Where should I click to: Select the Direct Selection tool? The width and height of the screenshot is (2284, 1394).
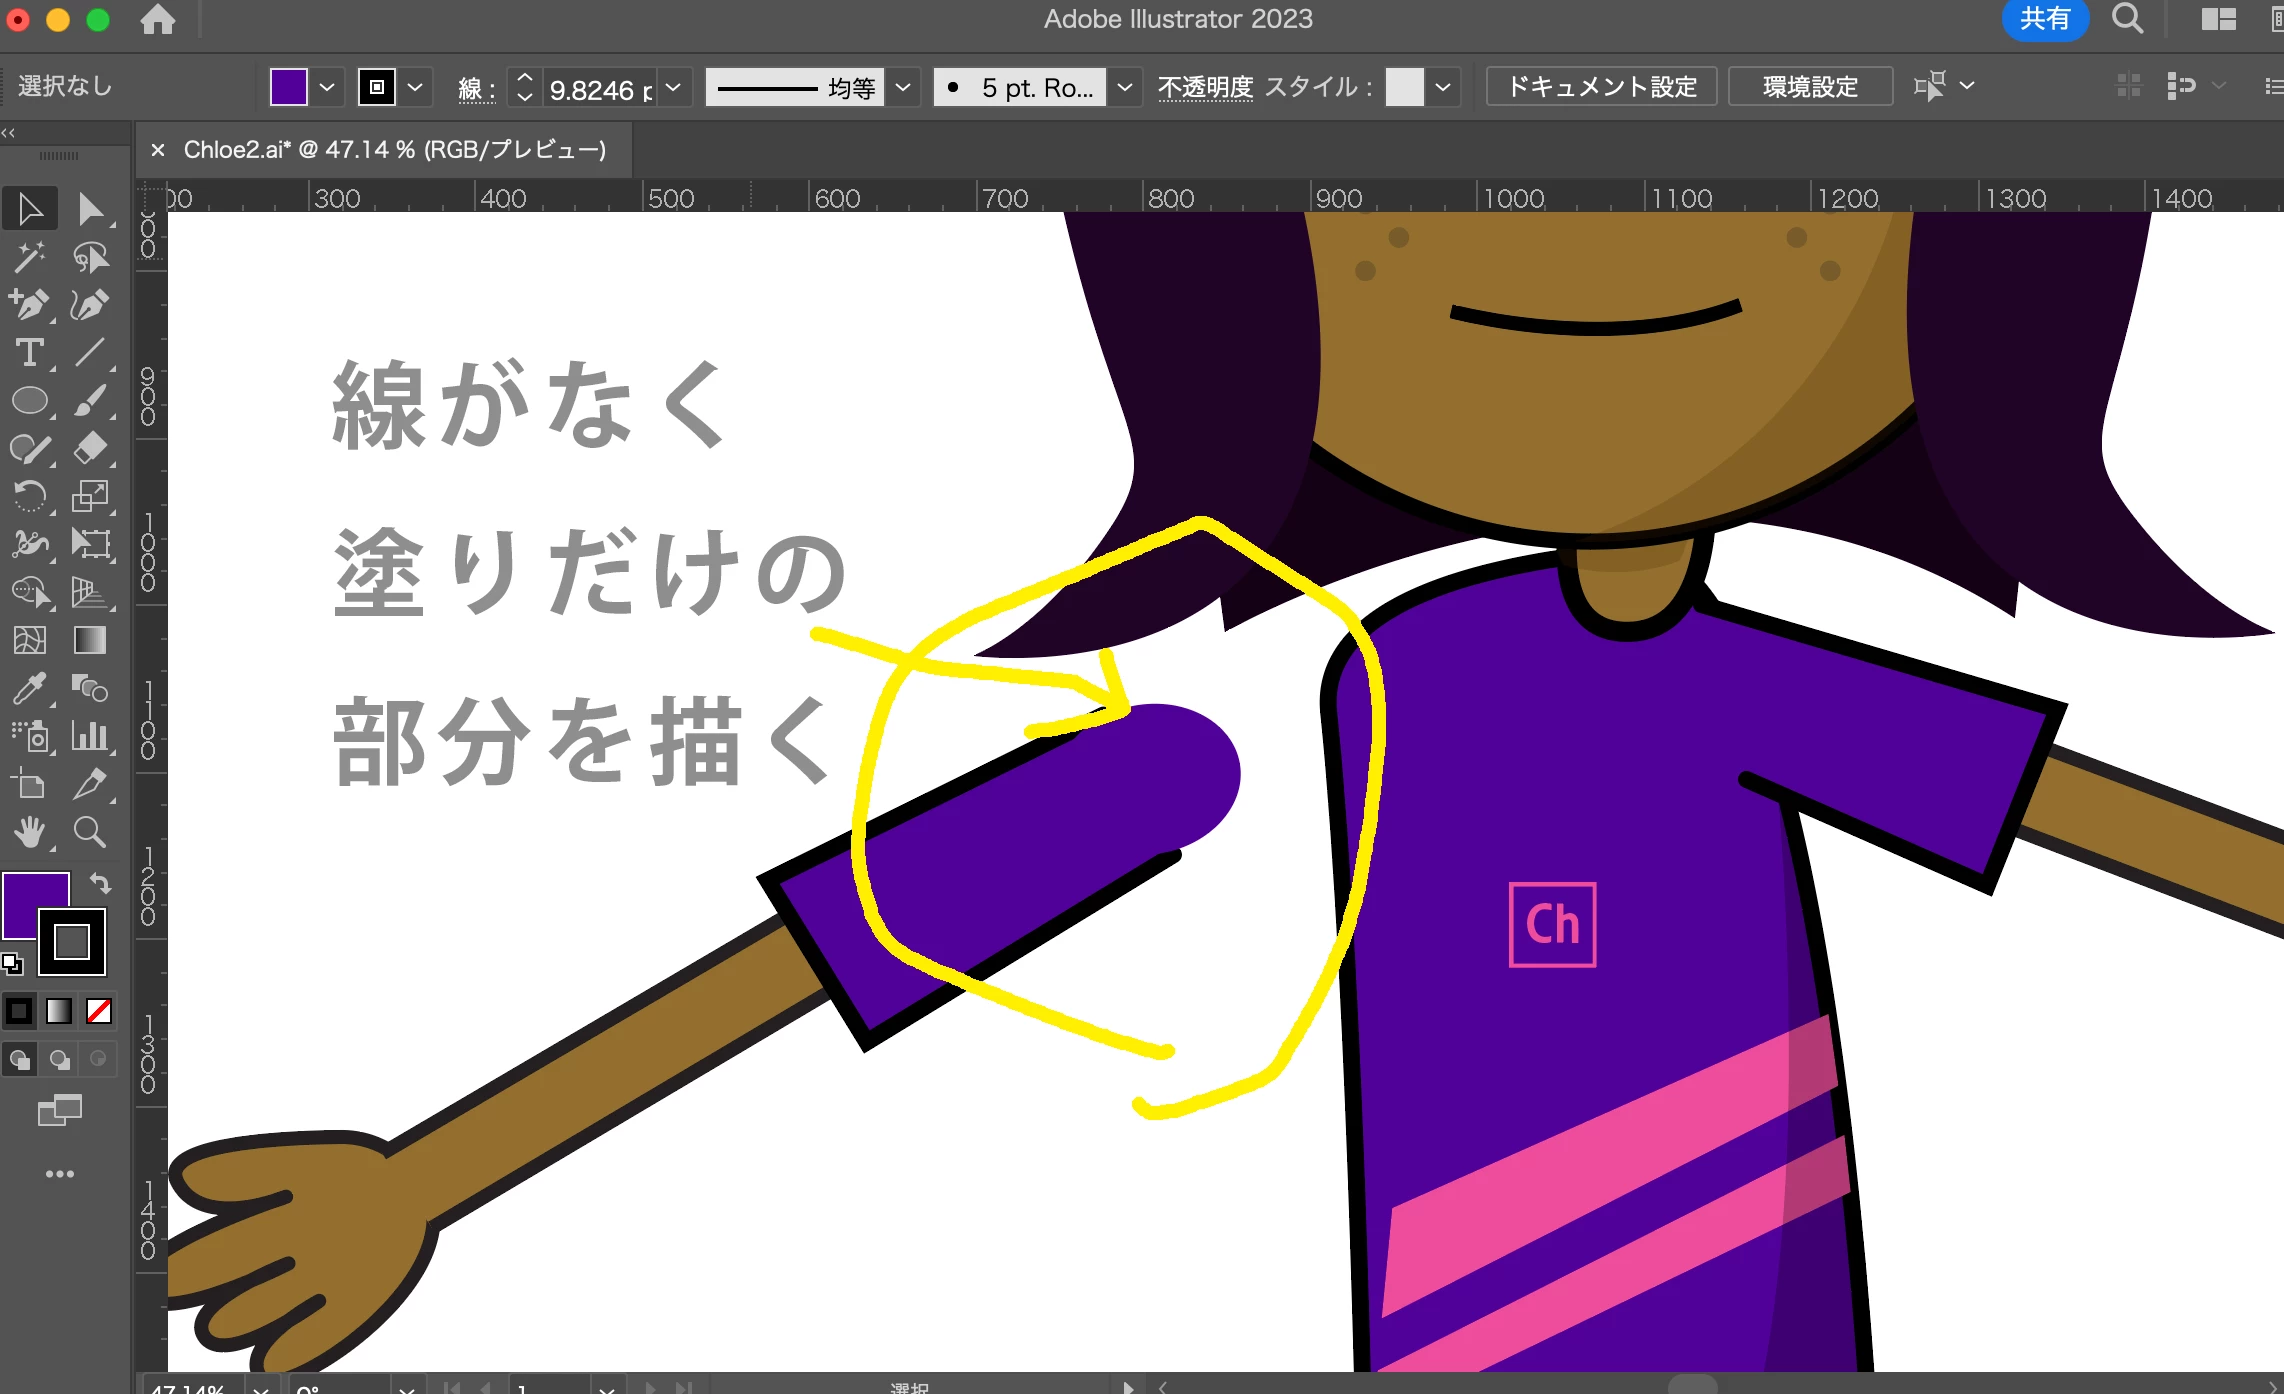click(x=90, y=209)
